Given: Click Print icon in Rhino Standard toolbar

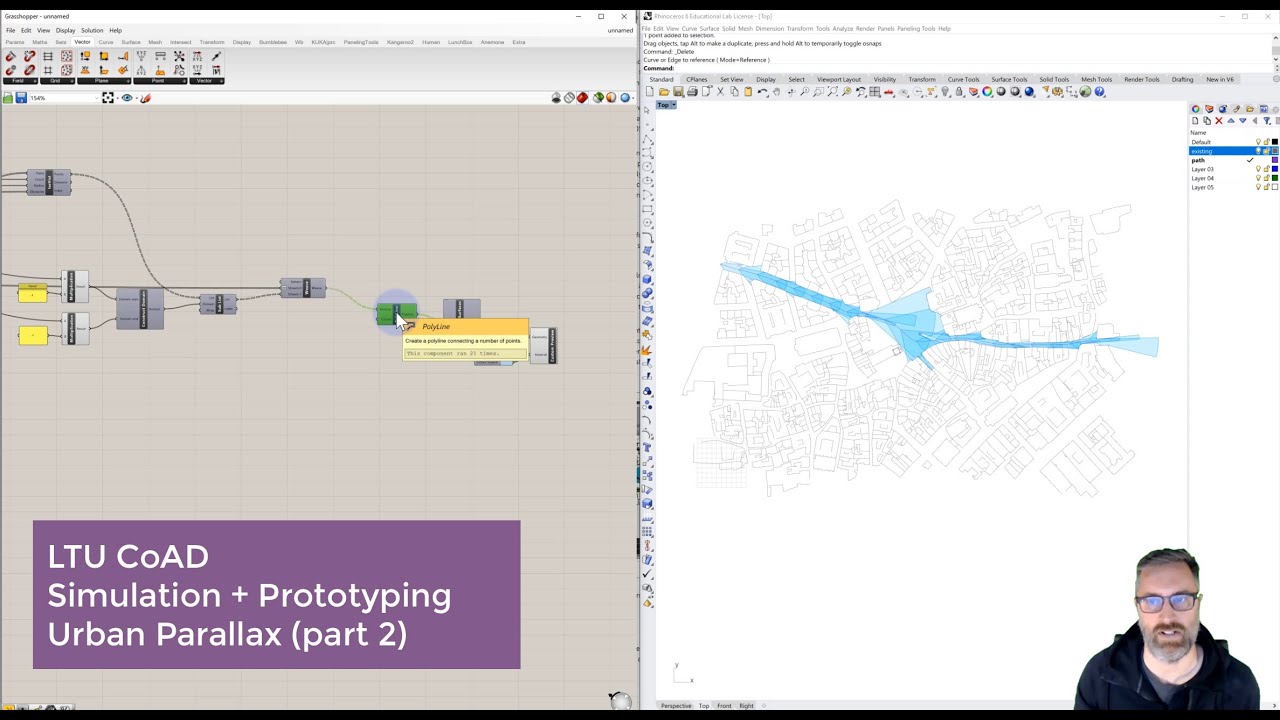Looking at the screenshot, I should click(691, 92).
